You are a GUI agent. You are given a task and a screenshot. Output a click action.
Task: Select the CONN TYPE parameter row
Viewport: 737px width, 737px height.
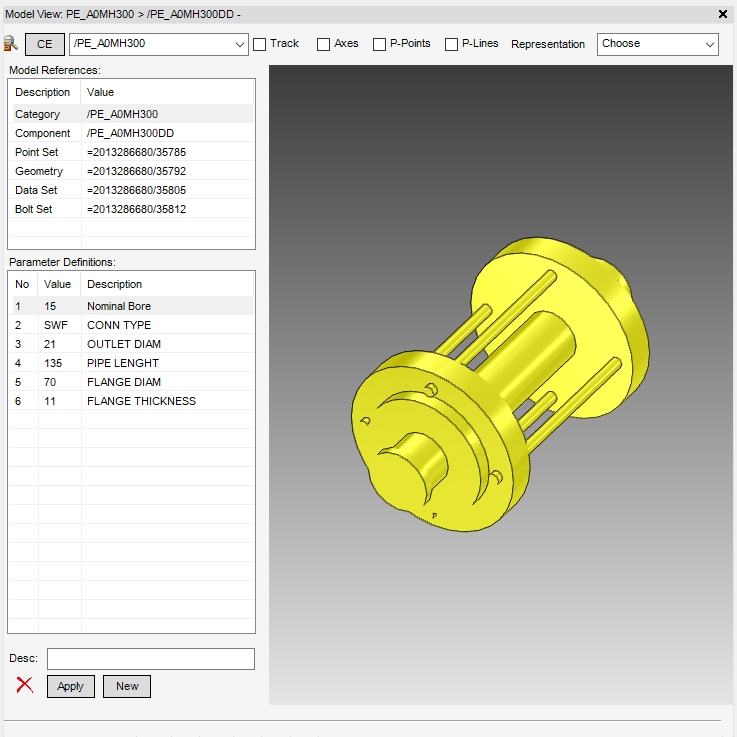tap(130, 325)
